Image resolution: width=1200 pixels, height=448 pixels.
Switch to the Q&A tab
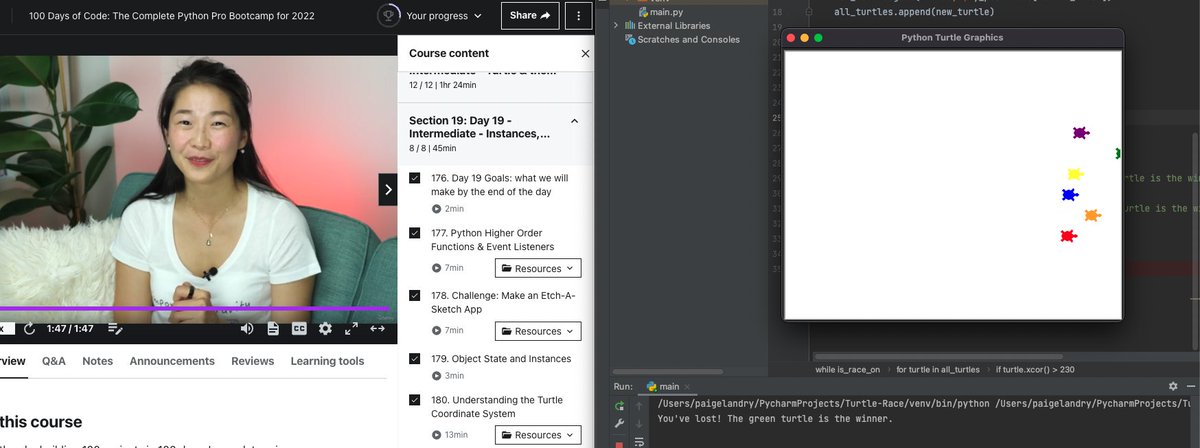pyautogui.click(x=54, y=361)
